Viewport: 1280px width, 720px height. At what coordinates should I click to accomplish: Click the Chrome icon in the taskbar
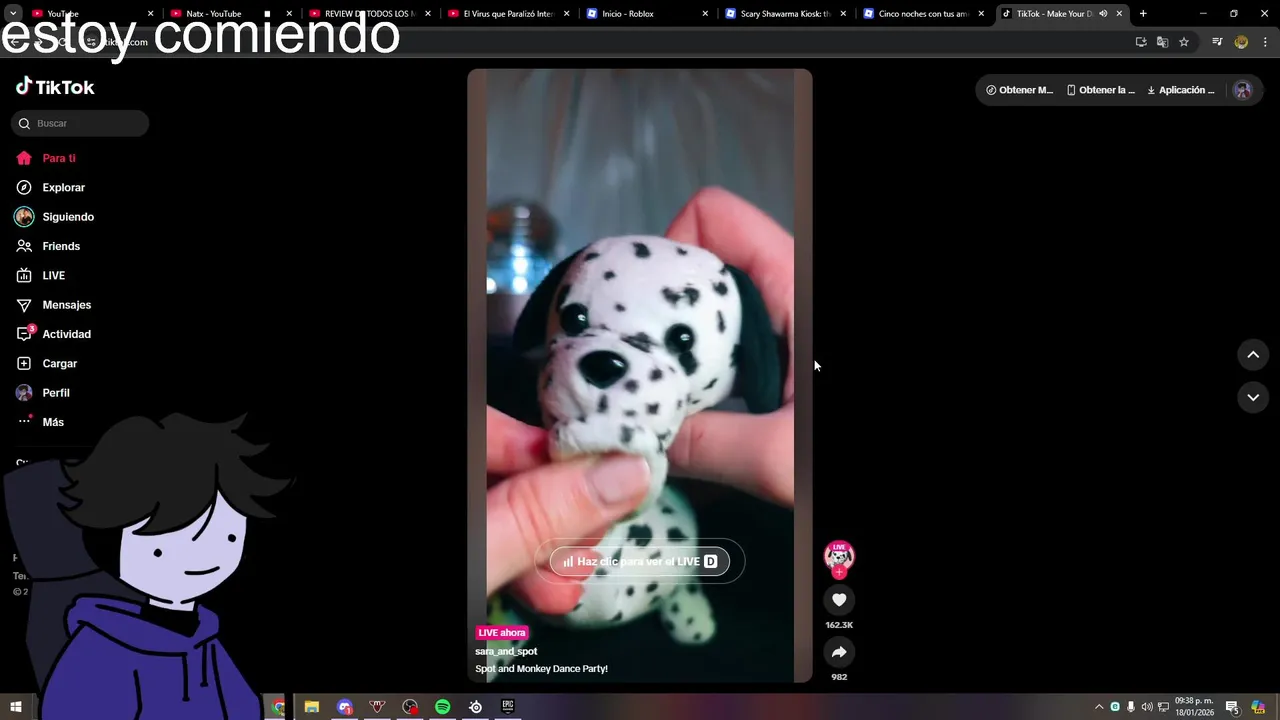[278, 707]
